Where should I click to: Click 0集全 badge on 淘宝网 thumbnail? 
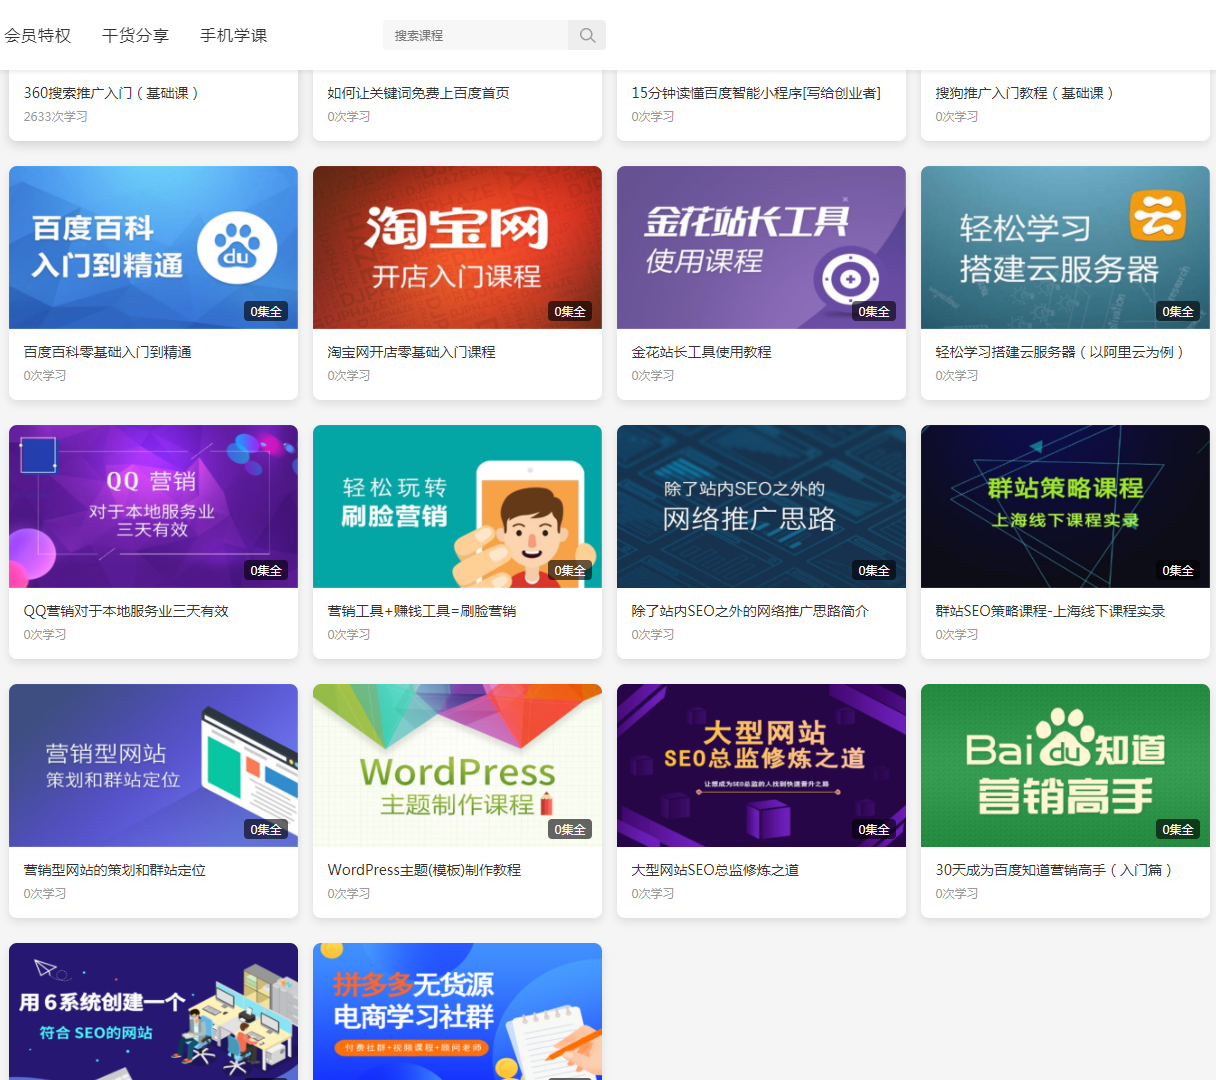(570, 312)
